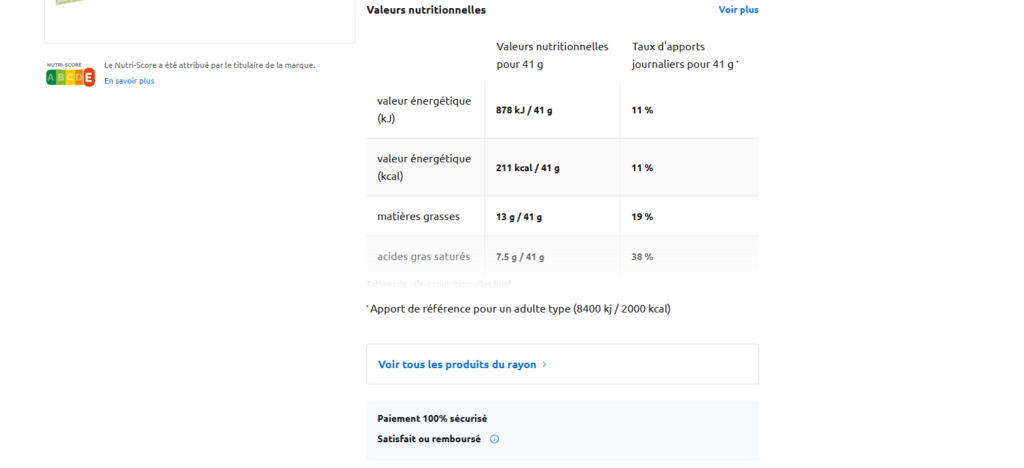Click the chevron after Voir tous les produits
1024x468 pixels.
(544, 365)
